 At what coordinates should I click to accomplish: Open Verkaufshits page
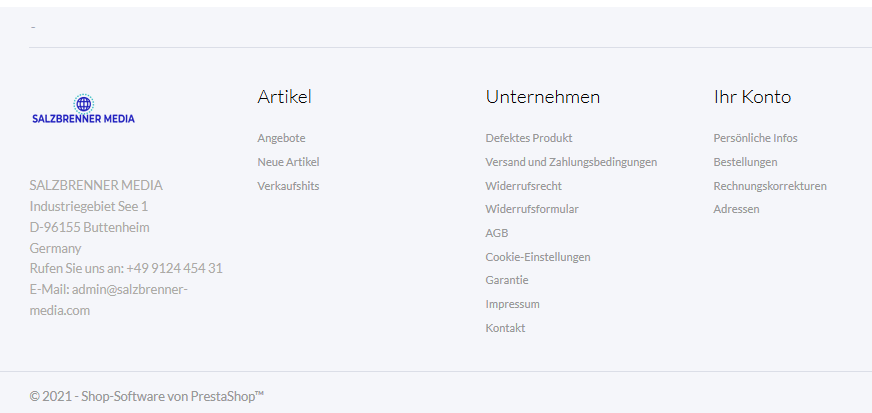pos(288,186)
